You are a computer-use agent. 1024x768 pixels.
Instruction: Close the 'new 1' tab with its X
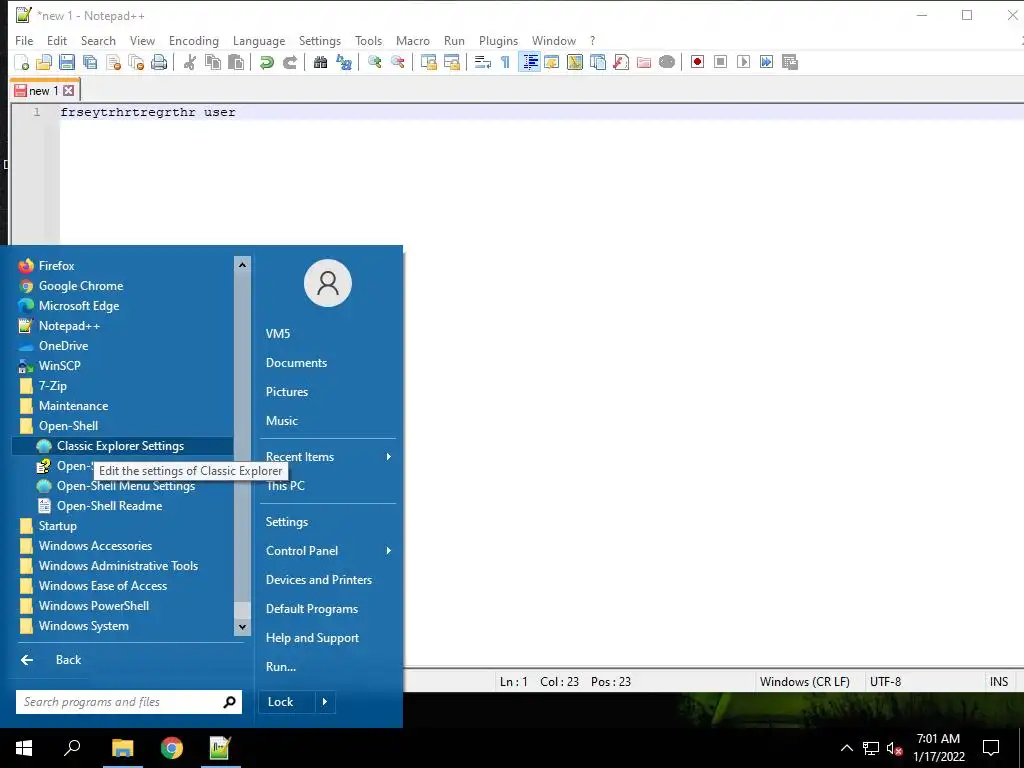(x=68, y=91)
